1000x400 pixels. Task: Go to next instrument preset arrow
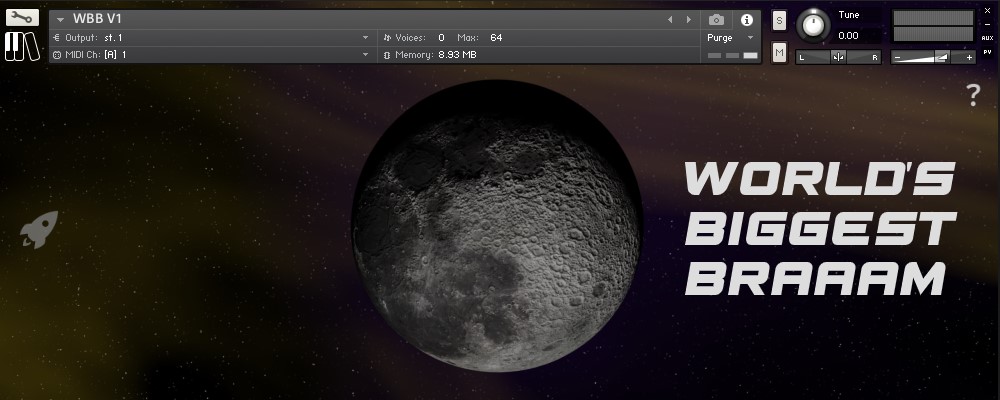688,20
